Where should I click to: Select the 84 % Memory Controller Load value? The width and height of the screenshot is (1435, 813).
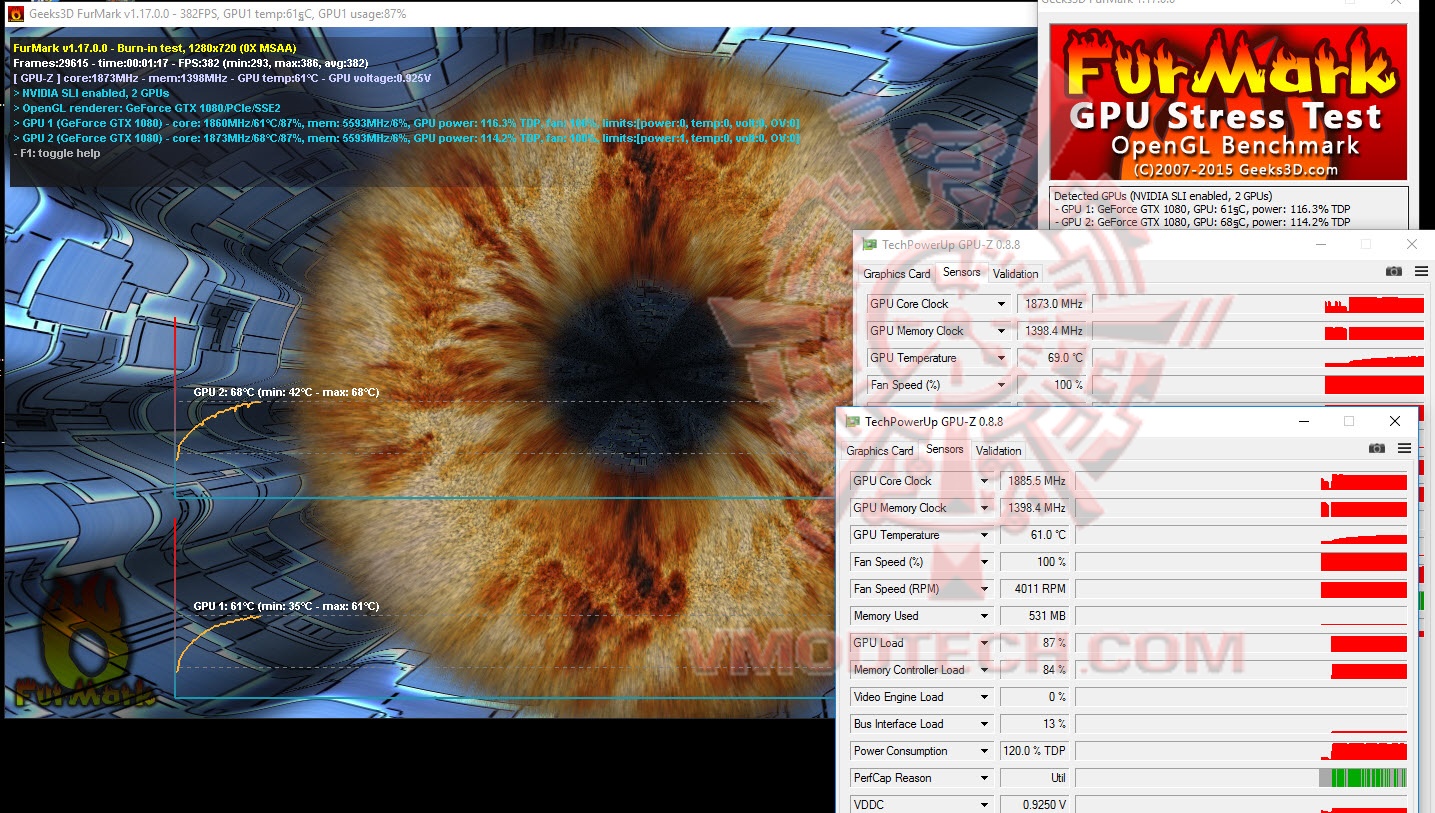pos(1036,670)
